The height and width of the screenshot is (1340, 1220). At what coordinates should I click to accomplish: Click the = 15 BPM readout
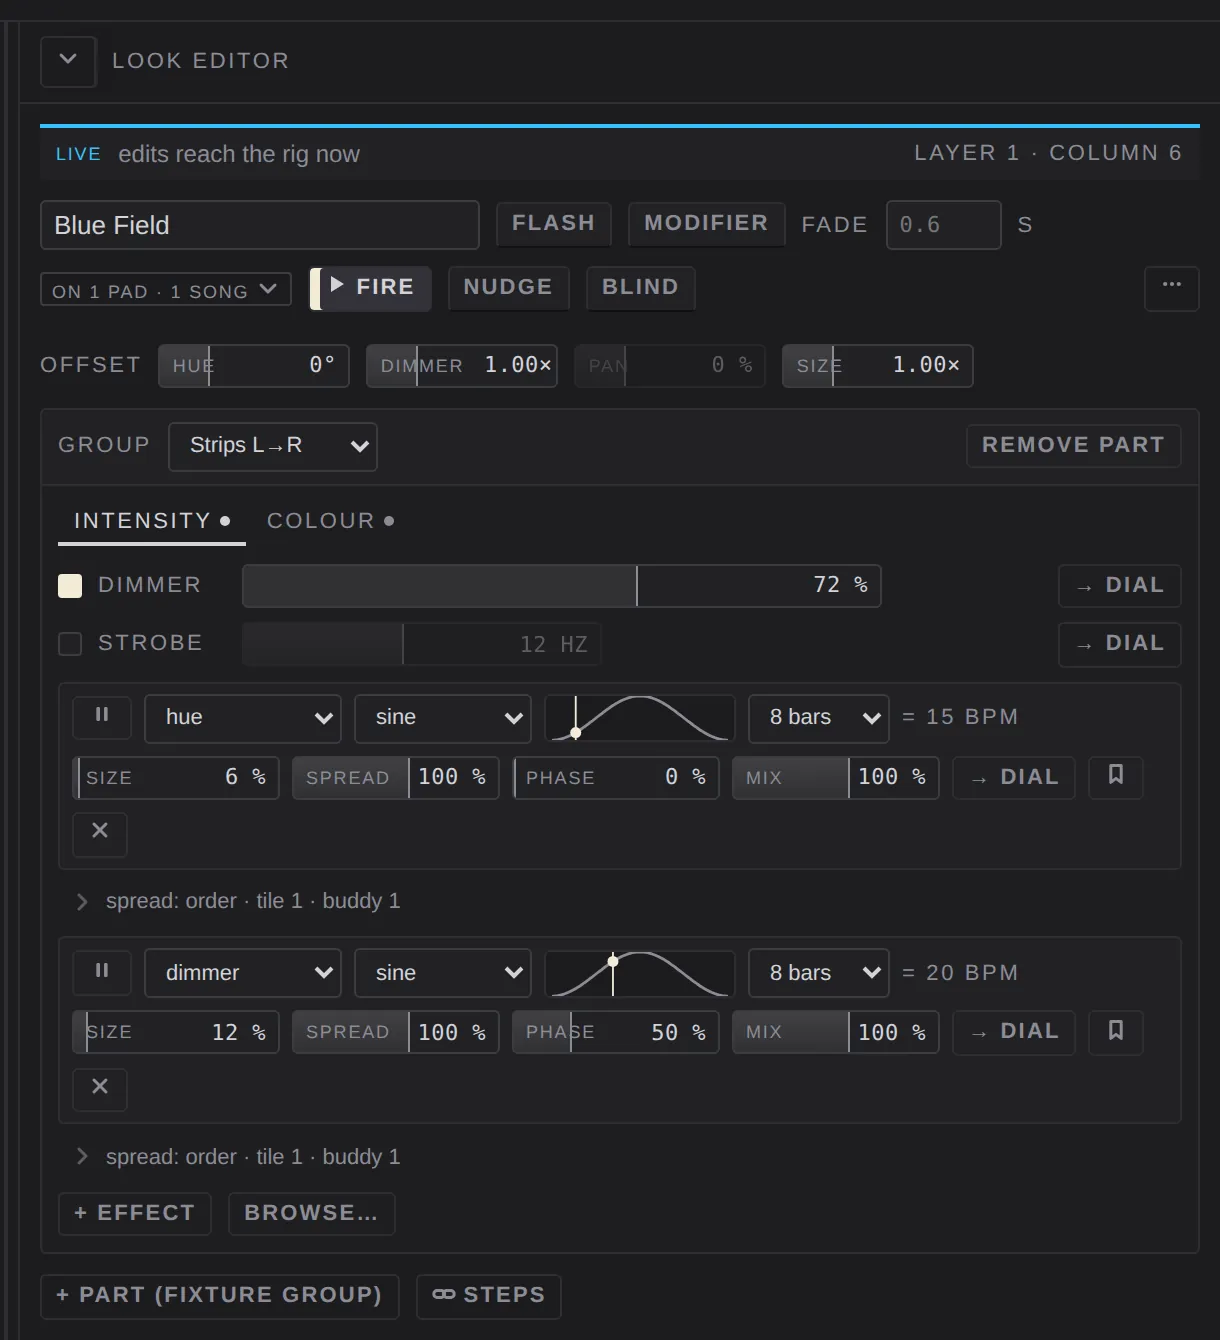[x=960, y=718]
